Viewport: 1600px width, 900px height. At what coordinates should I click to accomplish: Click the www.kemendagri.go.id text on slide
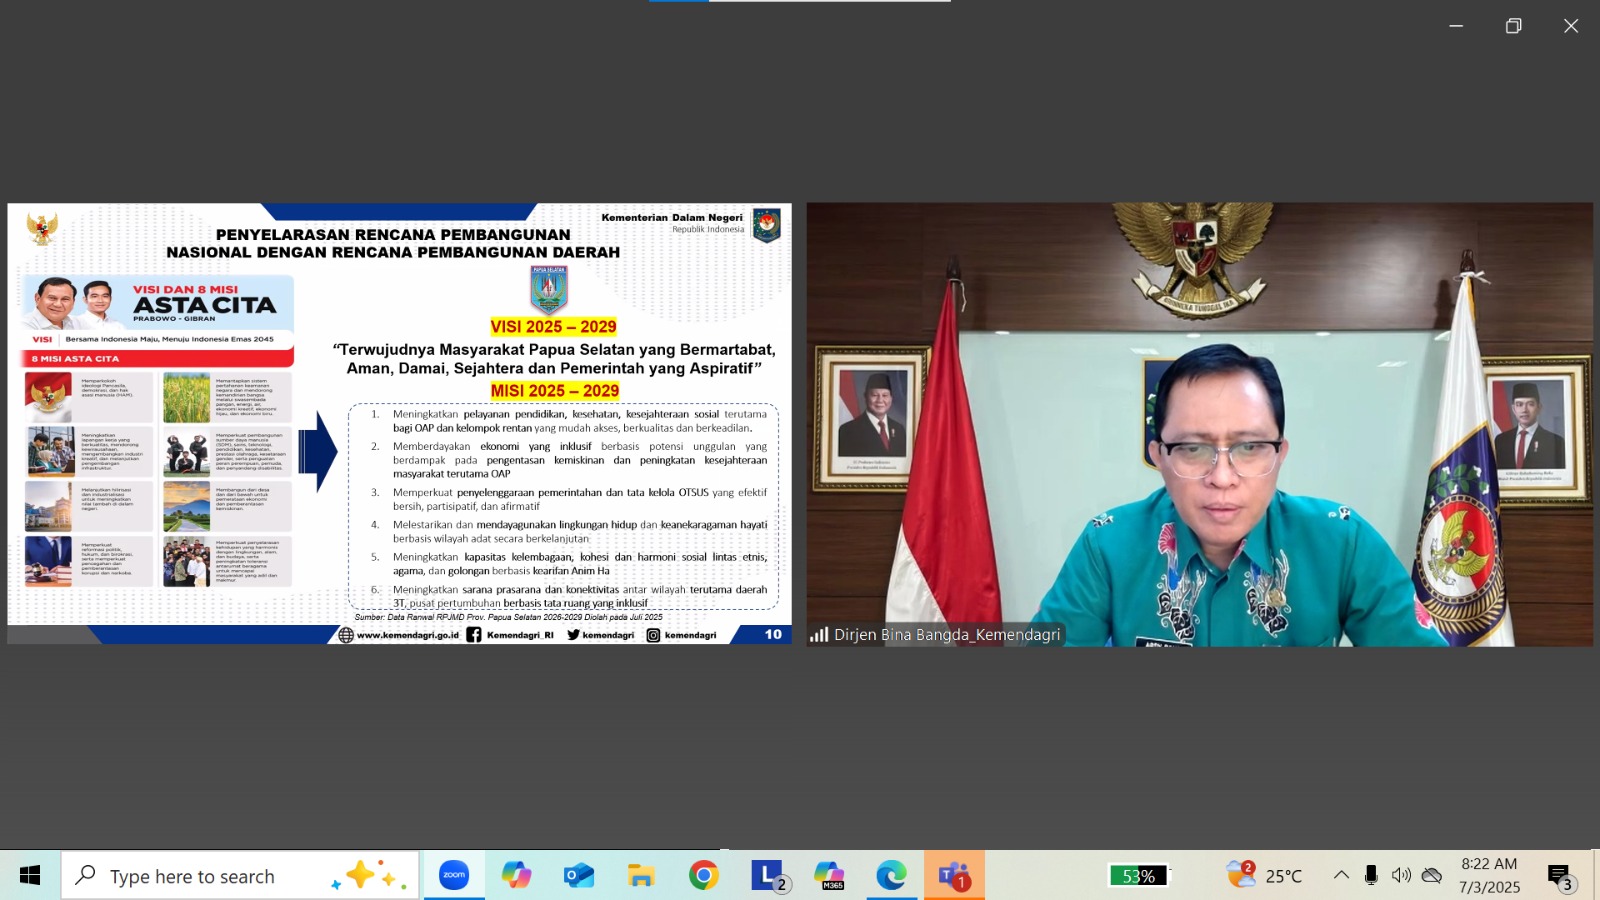point(408,635)
